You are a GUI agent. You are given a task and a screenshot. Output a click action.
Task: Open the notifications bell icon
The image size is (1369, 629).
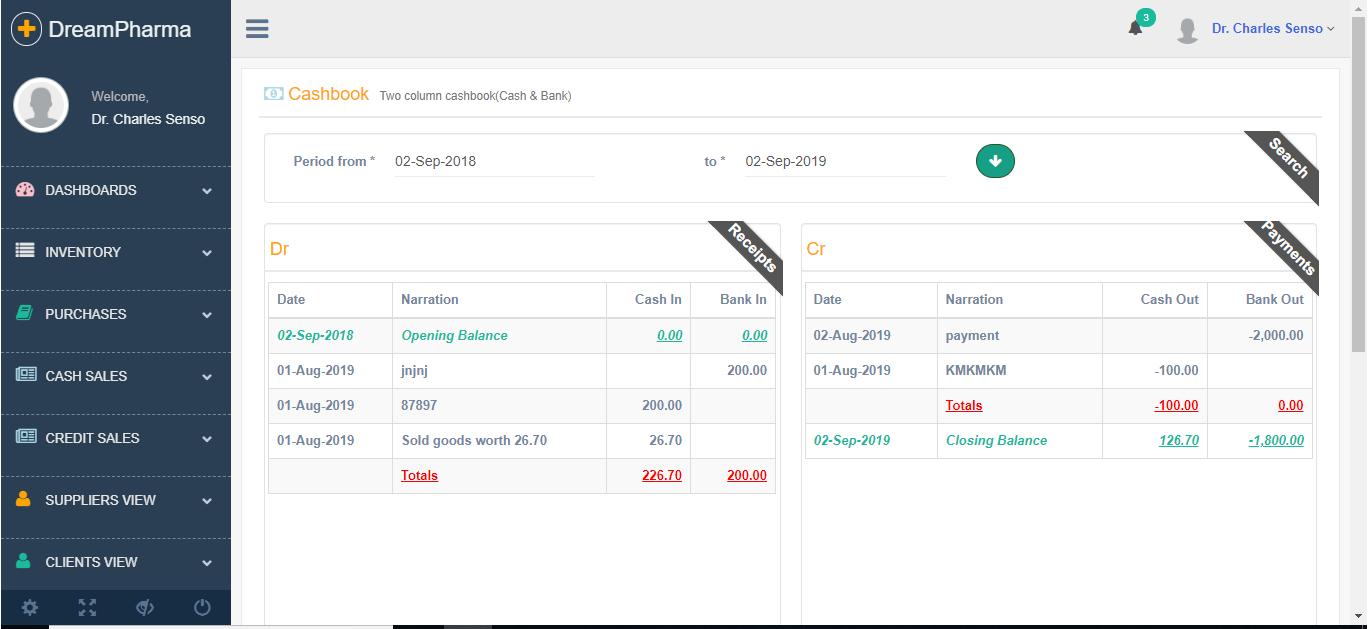[1135, 28]
